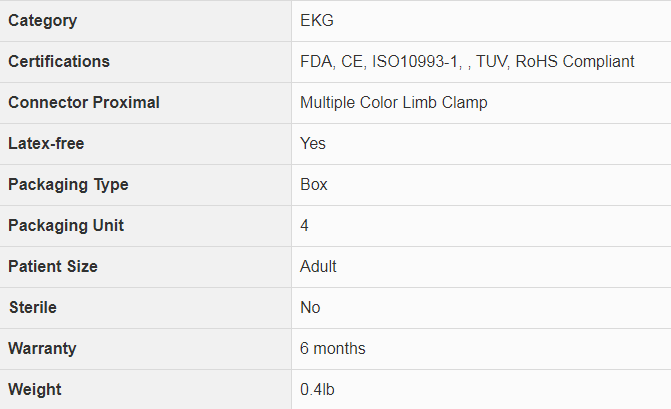This screenshot has width=671, height=409.
Task: Select the 6 months warranty value
Action: pos(333,349)
